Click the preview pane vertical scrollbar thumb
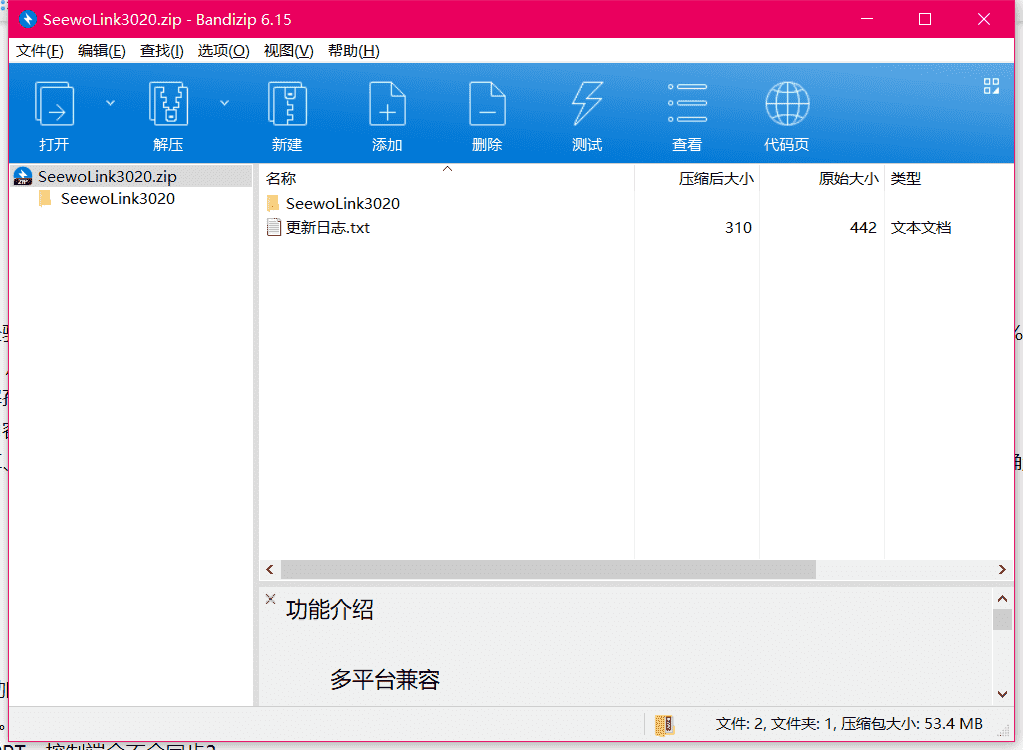This screenshot has width=1023, height=750. click(x=1002, y=619)
